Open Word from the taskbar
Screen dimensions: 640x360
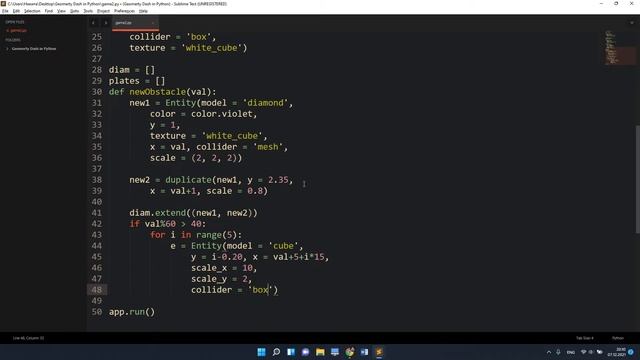[x=364, y=352]
